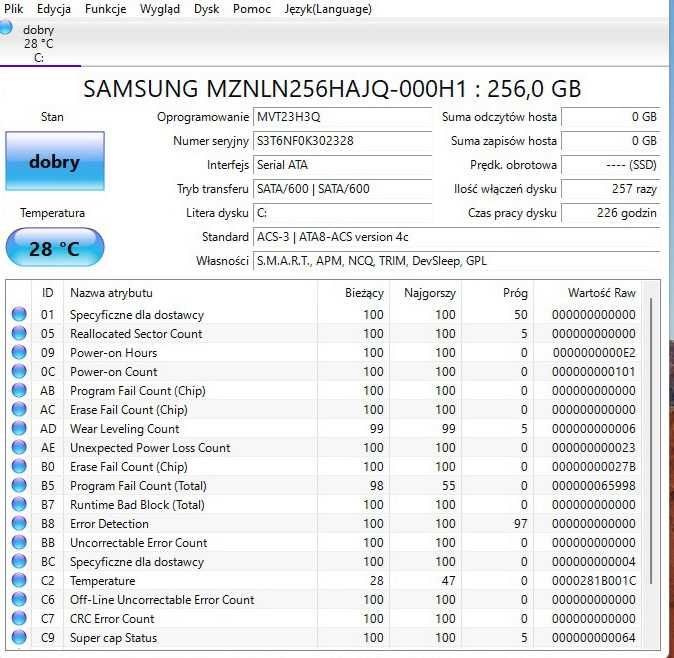
Task: Click the Suma odczytów hosta value field
Action: tap(610, 117)
